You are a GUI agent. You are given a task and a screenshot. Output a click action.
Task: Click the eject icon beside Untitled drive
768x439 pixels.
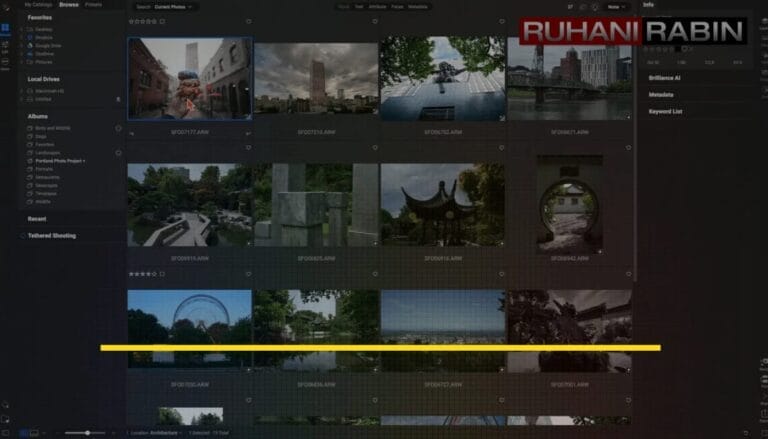point(118,99)
